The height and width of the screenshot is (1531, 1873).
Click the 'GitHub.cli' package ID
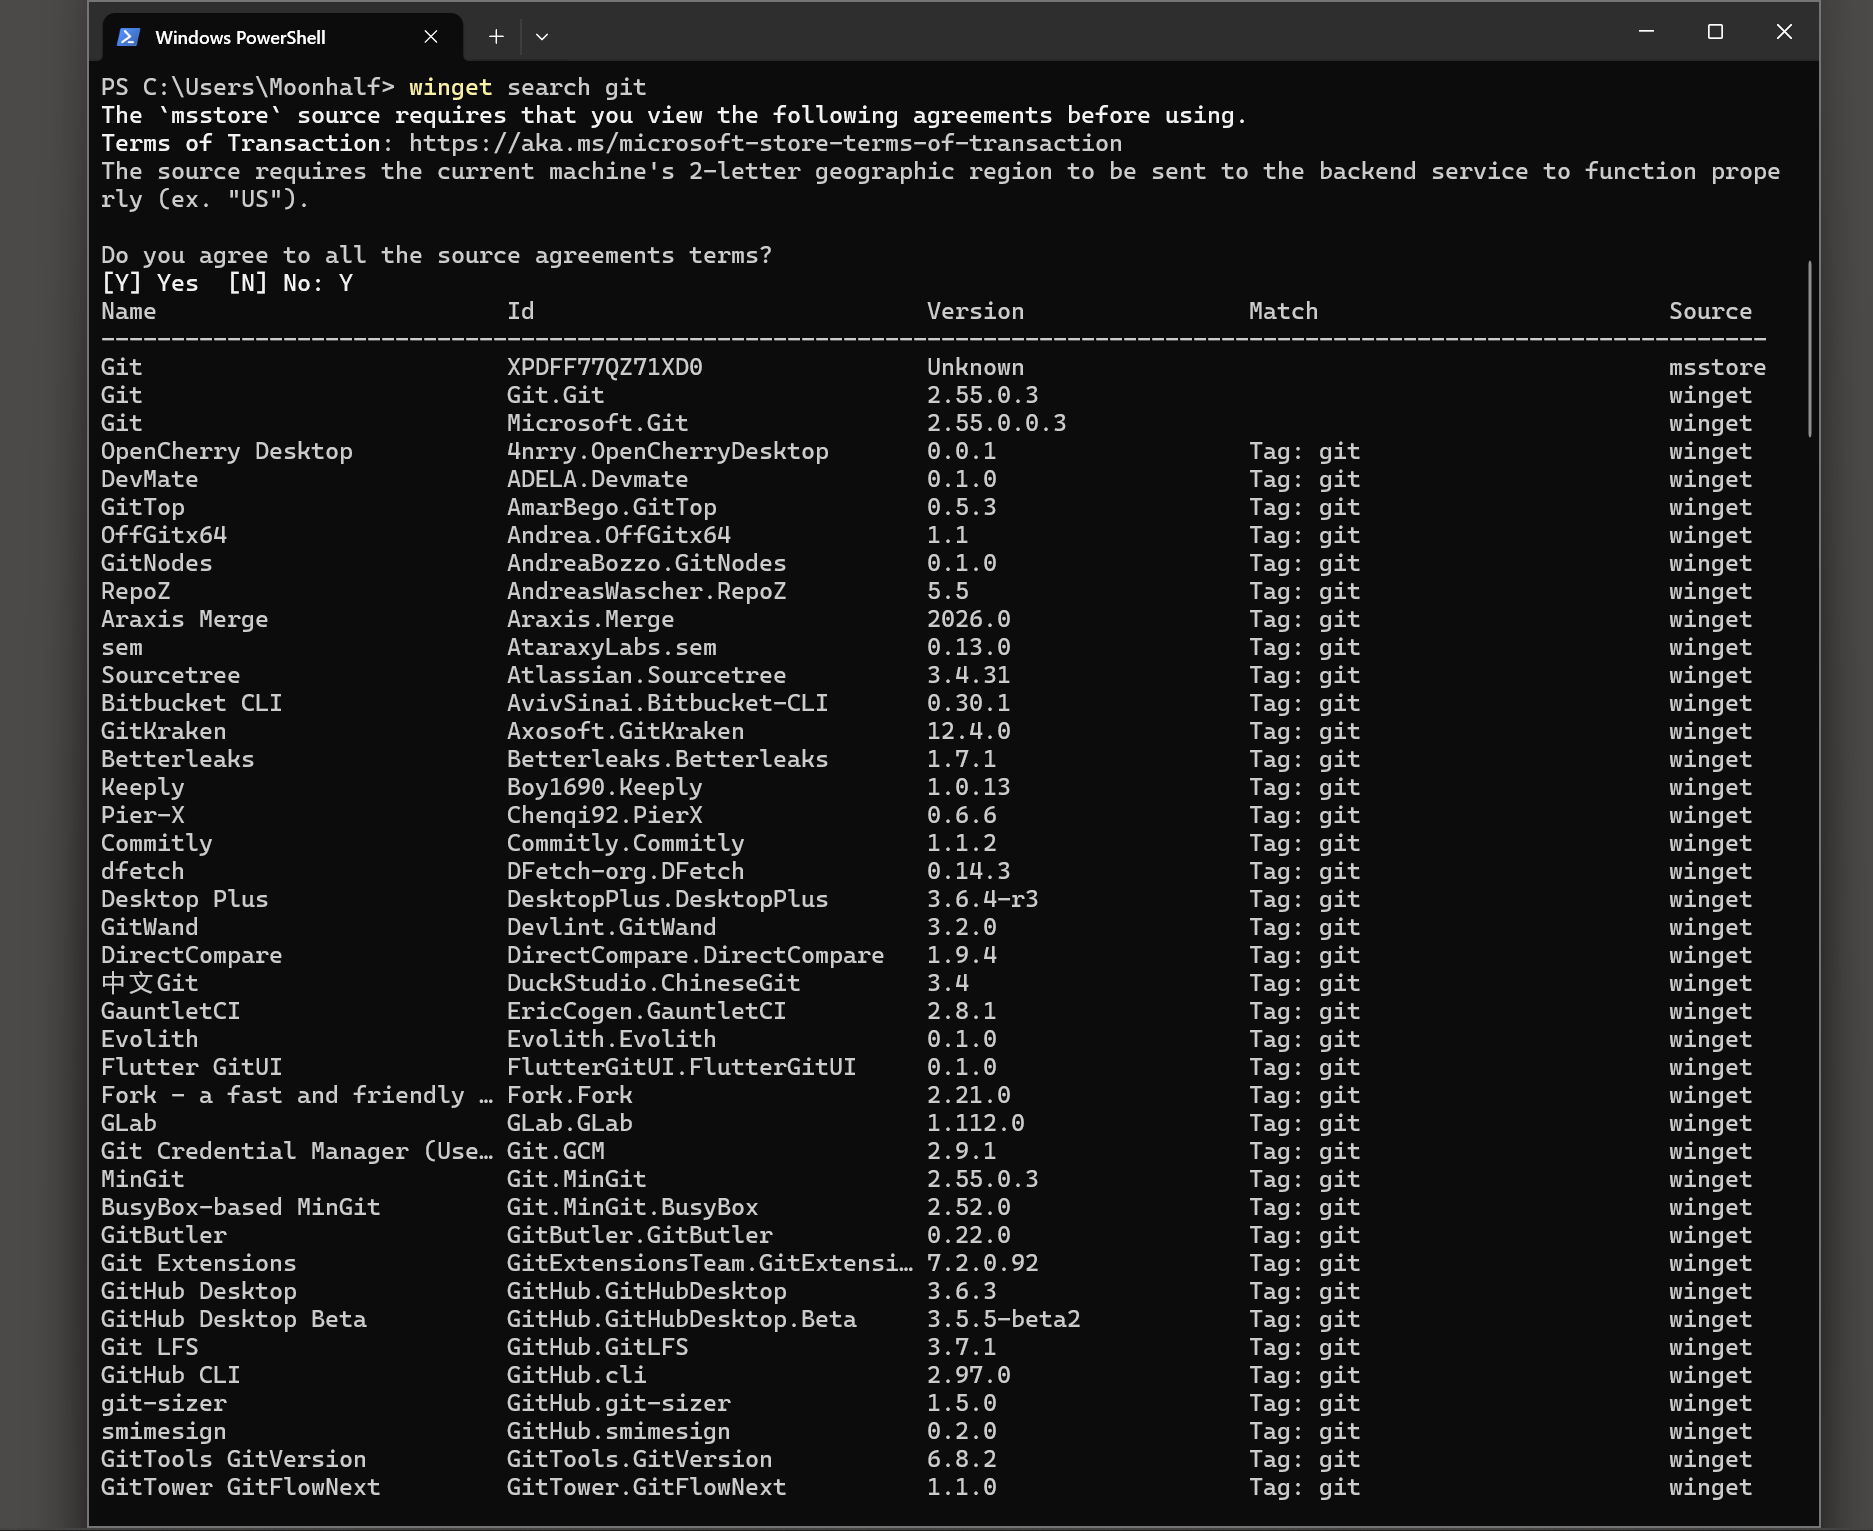pos(576,1375)
